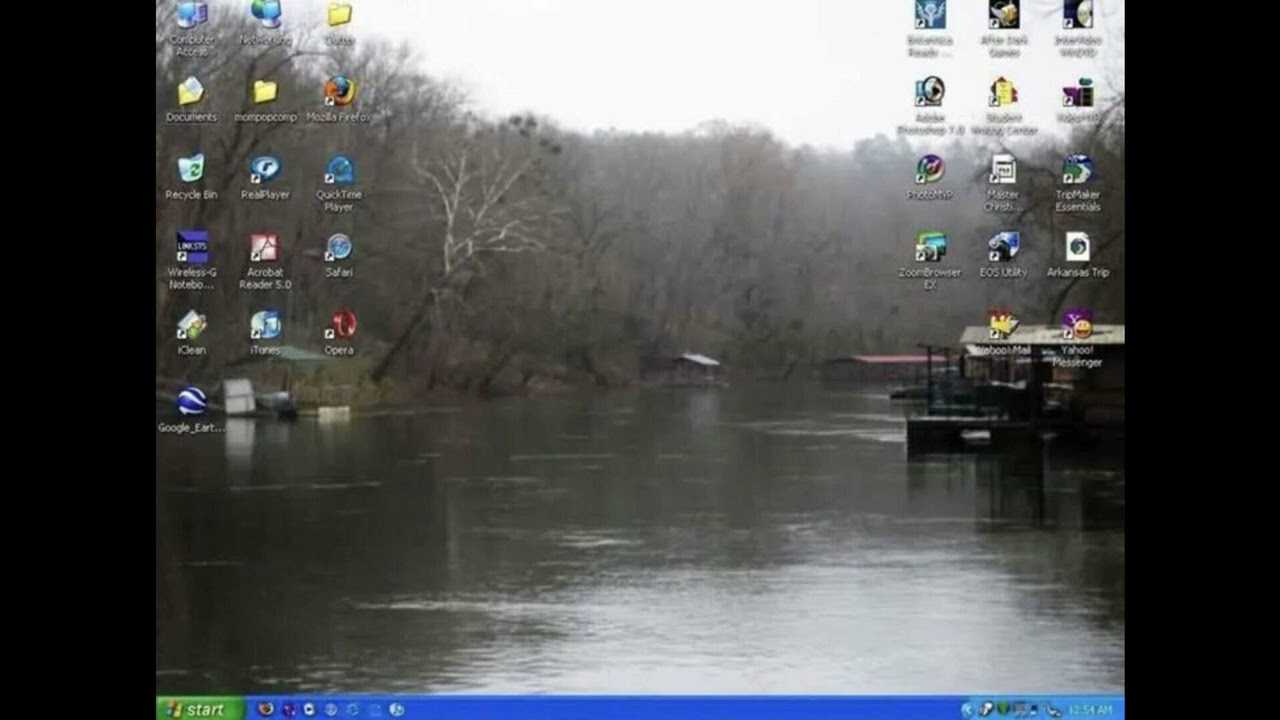The height and width of the screenshot is (720, 1280).
Task: Select the ZoomBrowser EX shortcut
Action: [x=930, y=260]
